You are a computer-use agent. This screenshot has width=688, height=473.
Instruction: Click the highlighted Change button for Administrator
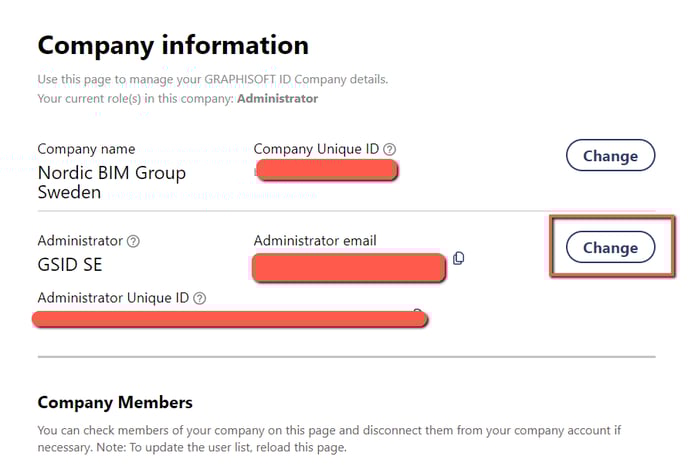610,247
